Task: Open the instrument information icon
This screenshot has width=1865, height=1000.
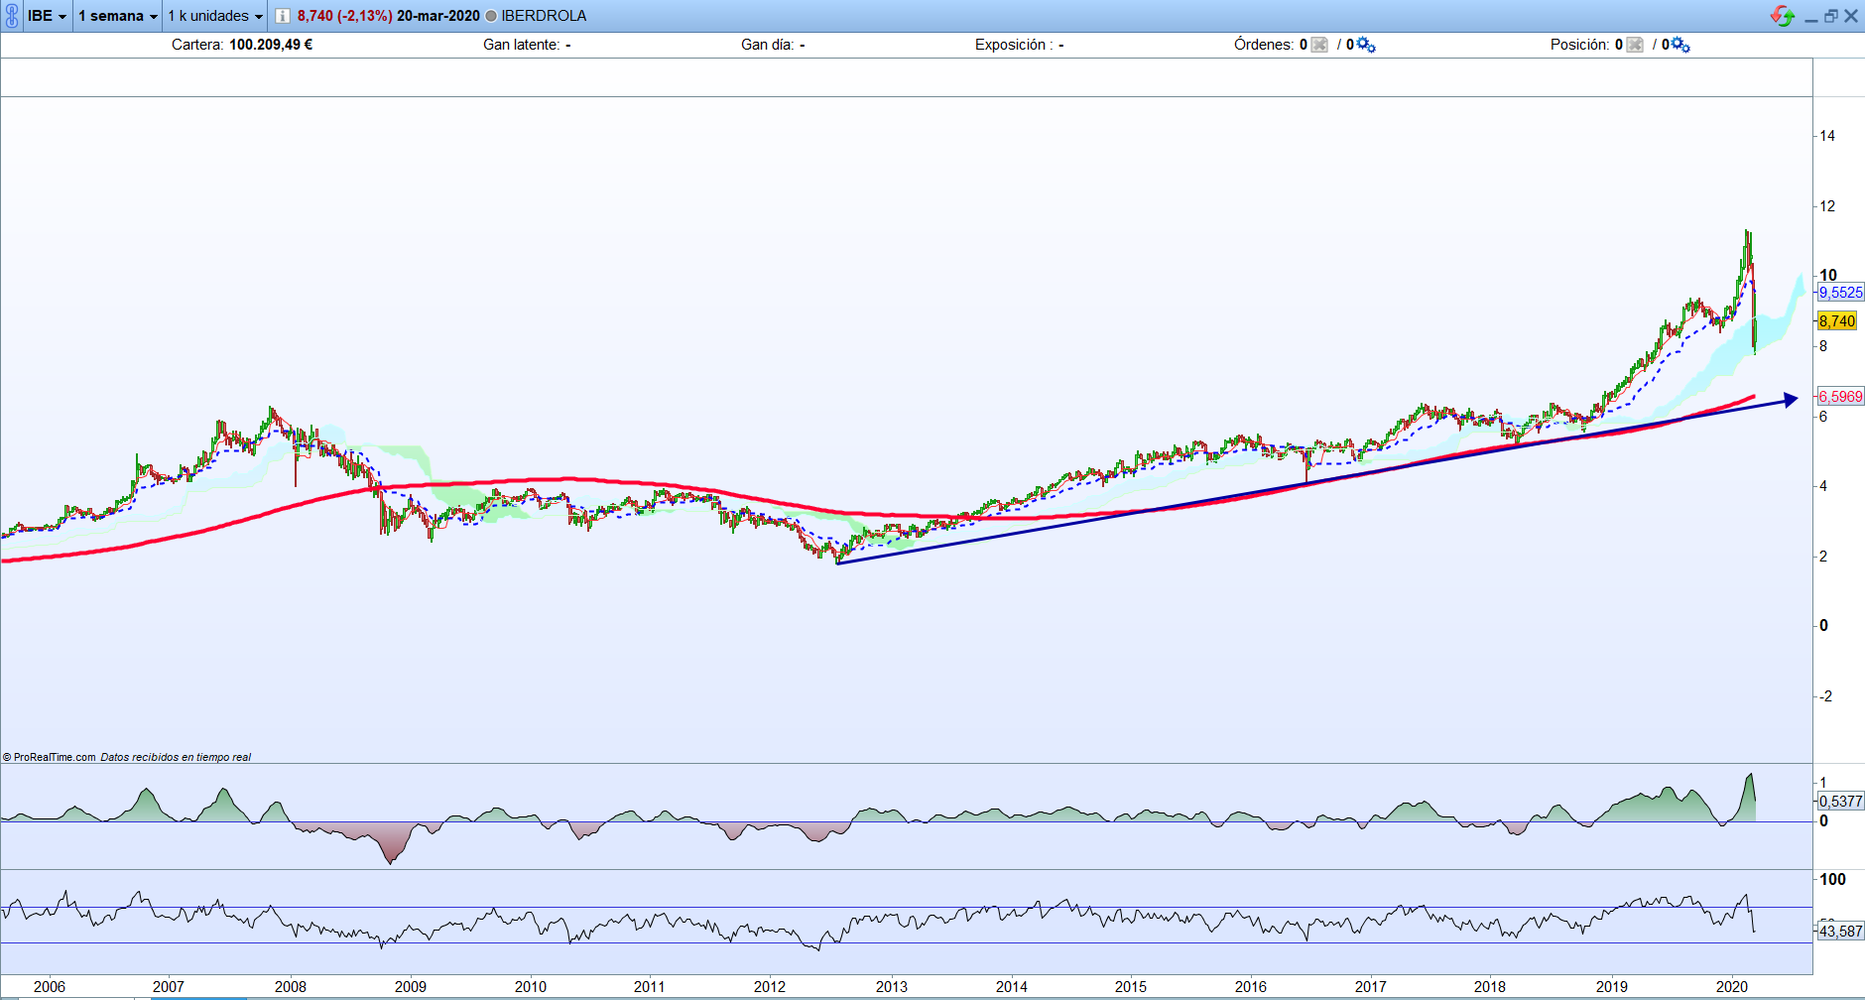Action: [x=283, y=16]
